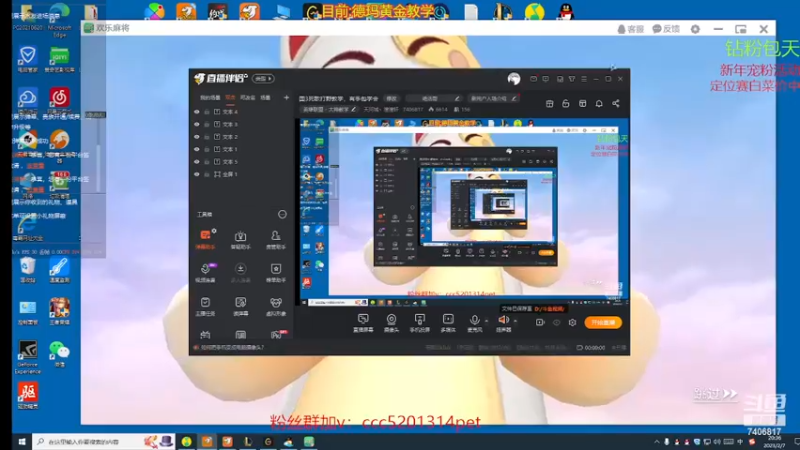800x450 pixels.
Task: Open the star-badge ranking assistant tool
Action: click(276, 272)
